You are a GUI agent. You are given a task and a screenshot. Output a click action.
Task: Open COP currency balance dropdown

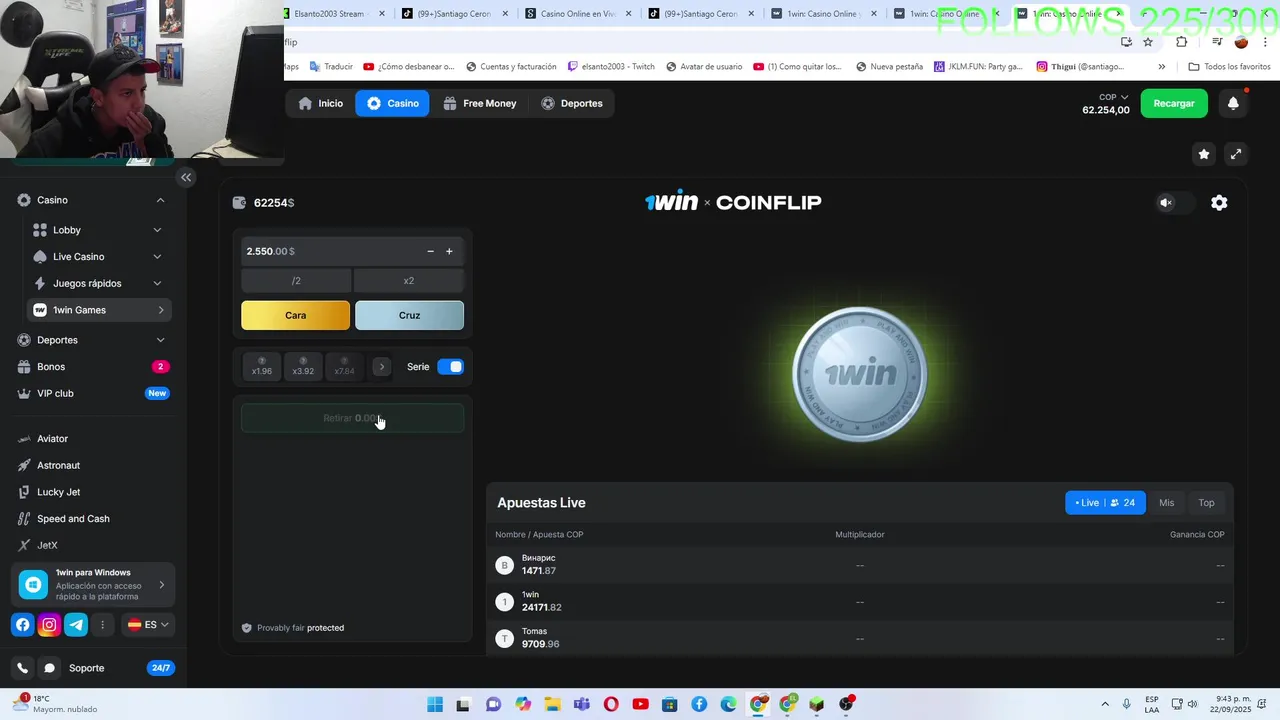tap(1106, 104)
